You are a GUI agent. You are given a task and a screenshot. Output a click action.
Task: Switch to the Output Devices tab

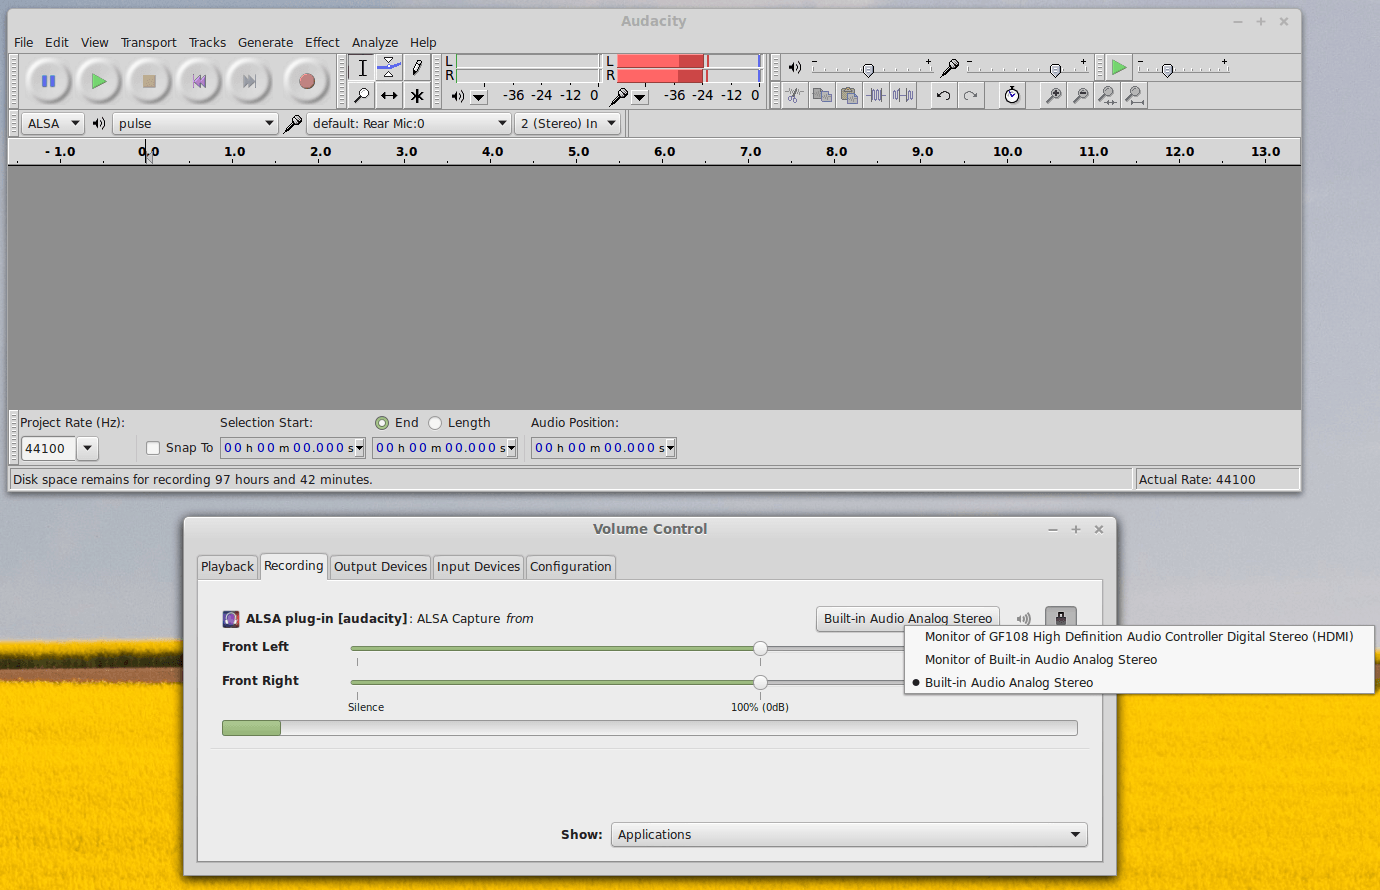pos(380,566)
